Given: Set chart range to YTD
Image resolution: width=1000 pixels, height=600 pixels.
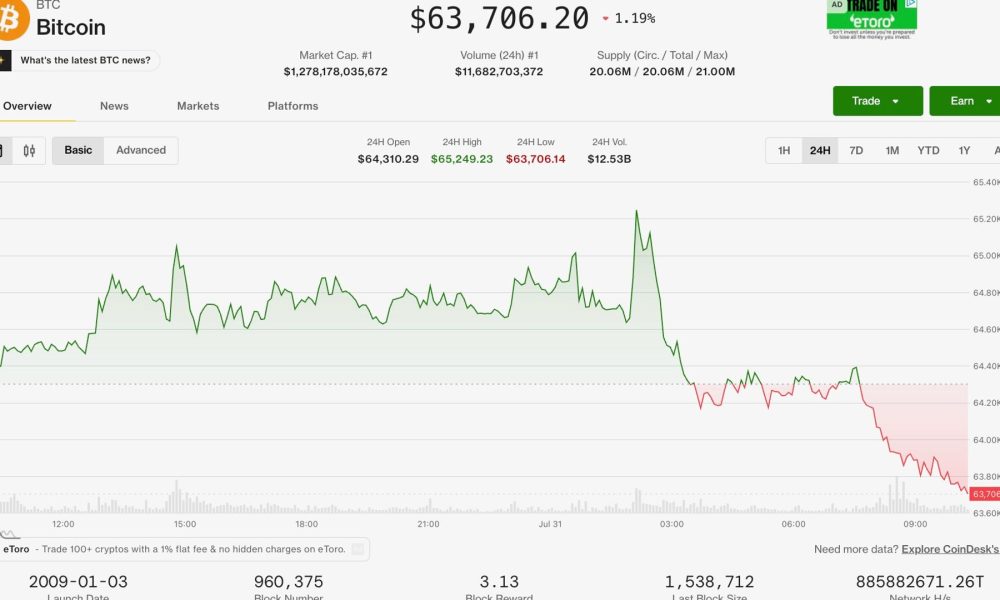Looking at the screenshot, I should coord(928,150).
